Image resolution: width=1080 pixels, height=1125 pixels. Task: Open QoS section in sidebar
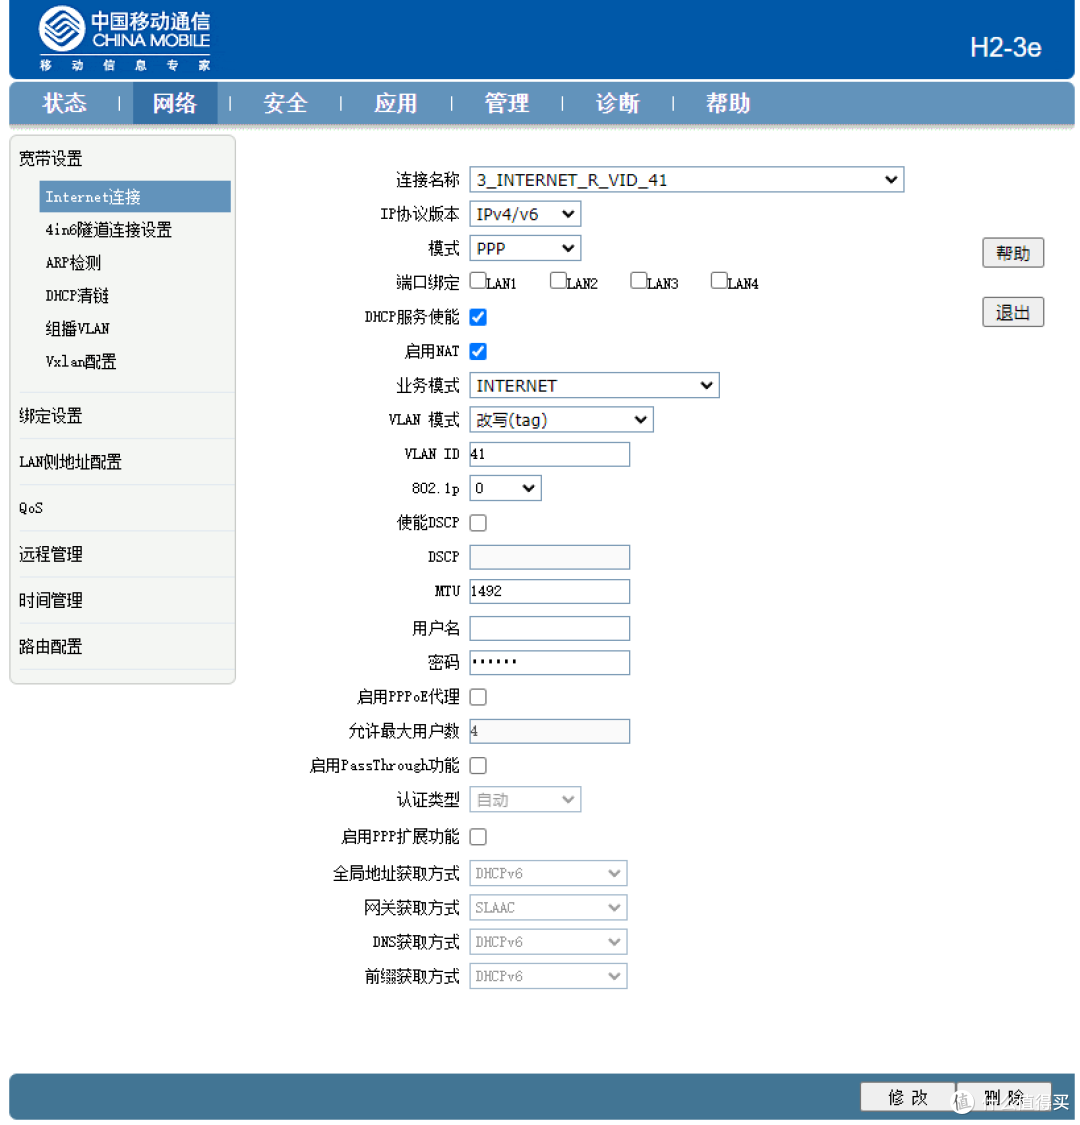pyautogui.click(x=31, y=508)
